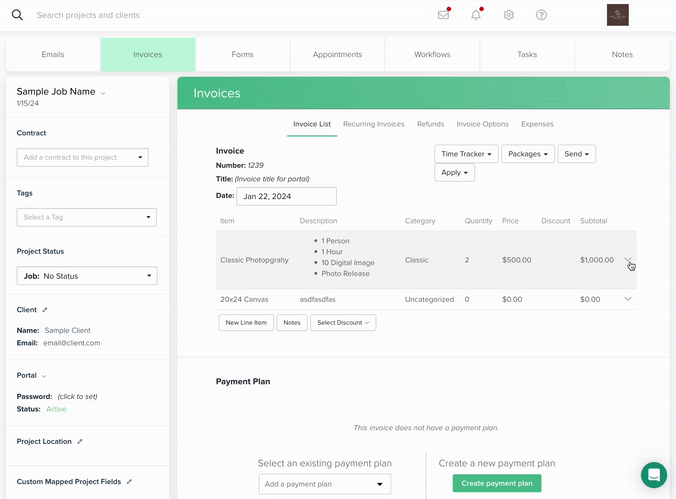Click the $500.00 price value
676x499 pixels.
[x=516, y=260]
